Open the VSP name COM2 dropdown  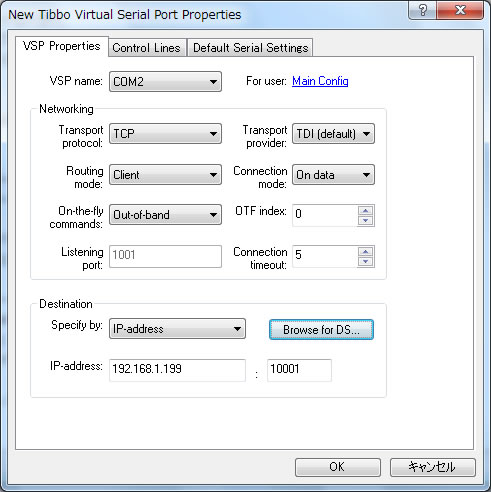point(165,81)
